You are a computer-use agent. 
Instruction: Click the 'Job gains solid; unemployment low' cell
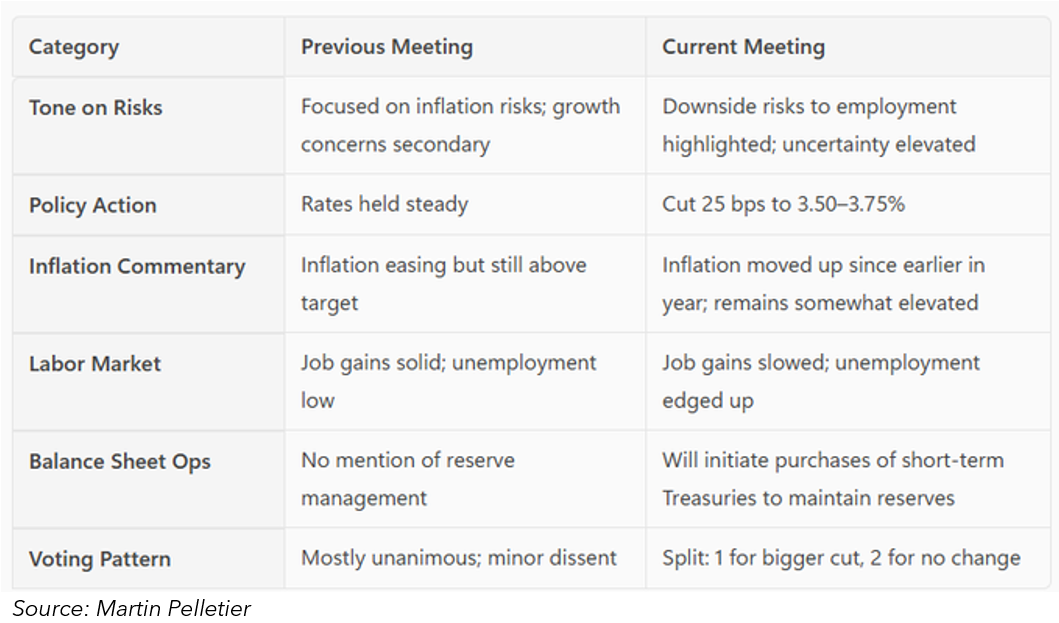tap(448, 381)
